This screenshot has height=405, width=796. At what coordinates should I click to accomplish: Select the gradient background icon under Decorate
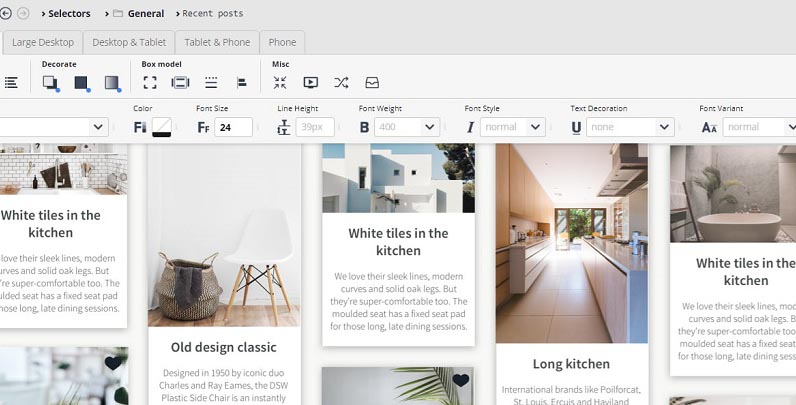(x=112, y=83)
